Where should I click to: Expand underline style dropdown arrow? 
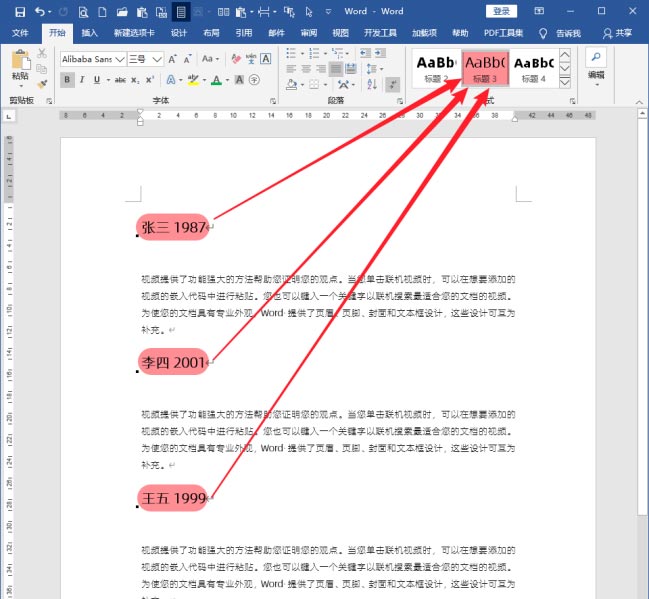108,80
